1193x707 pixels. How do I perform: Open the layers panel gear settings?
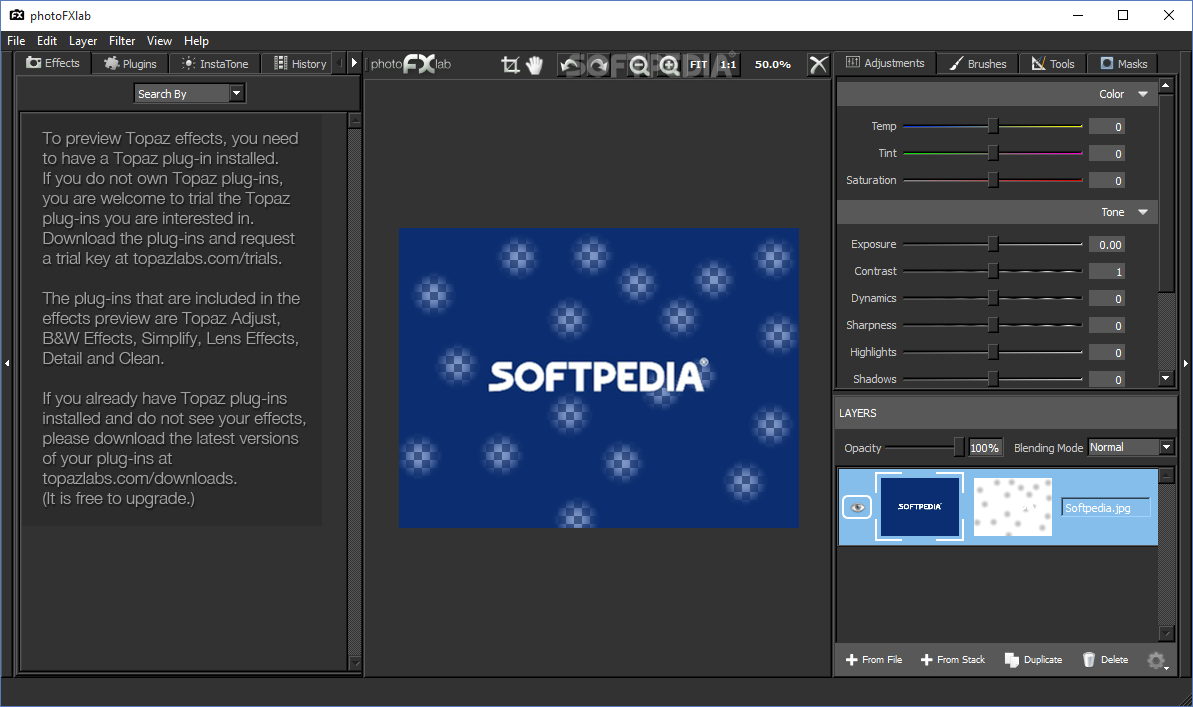(x=1156, y=660)
